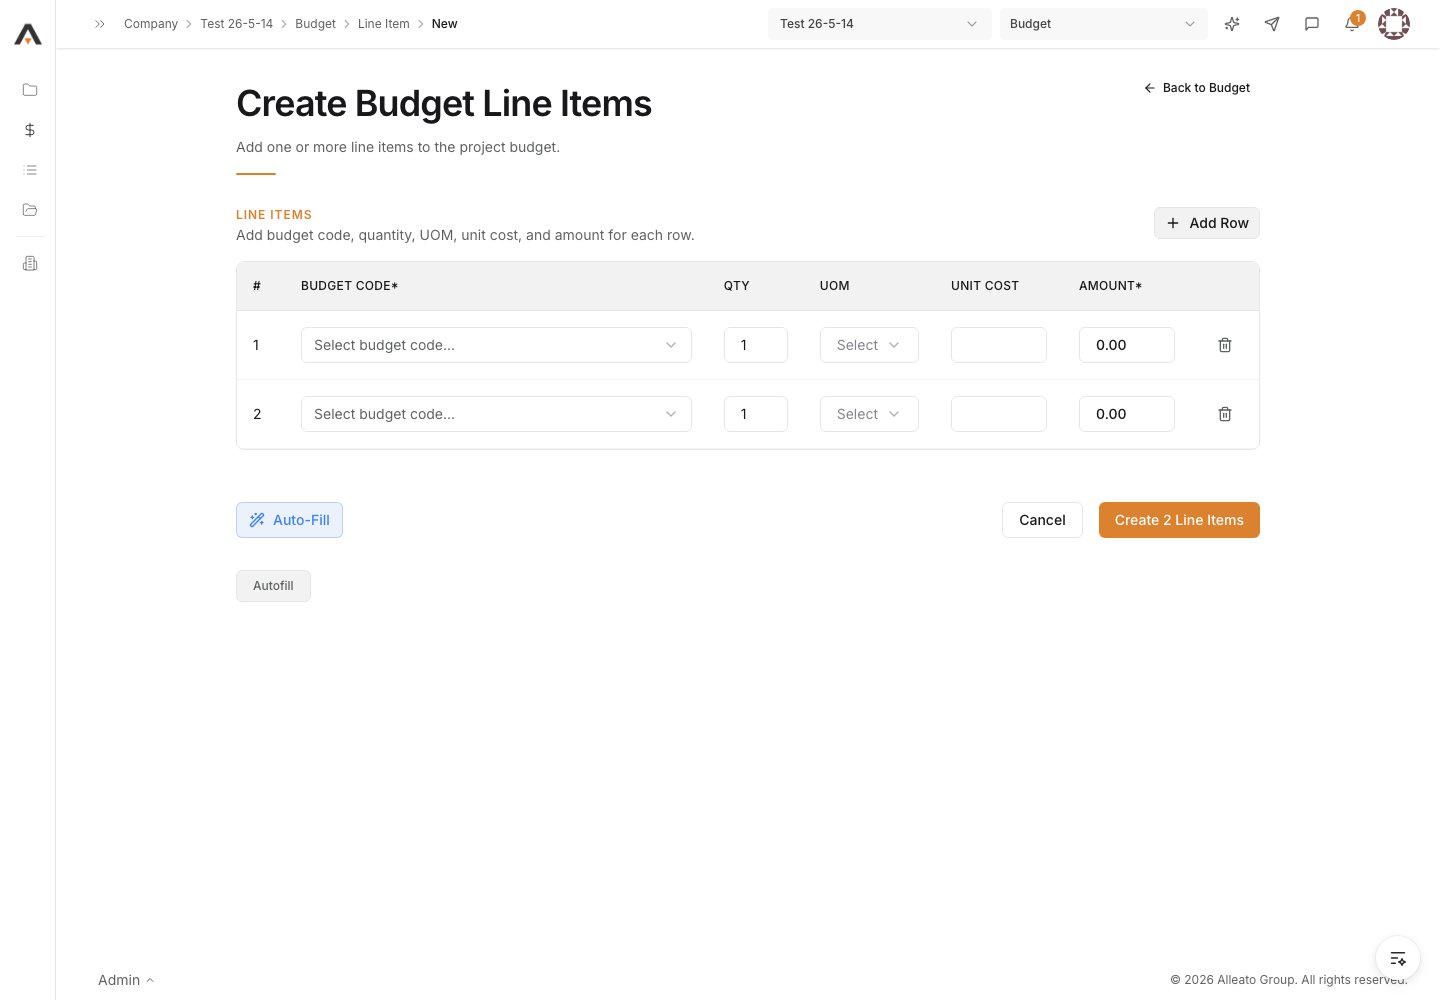Open the user avatar menu

click(1394, 24)
